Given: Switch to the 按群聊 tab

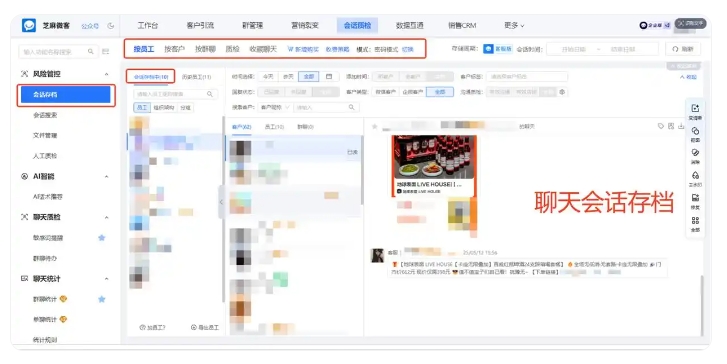Looking at the screenshot, I should pyautogui.click(x=205, y=49).
